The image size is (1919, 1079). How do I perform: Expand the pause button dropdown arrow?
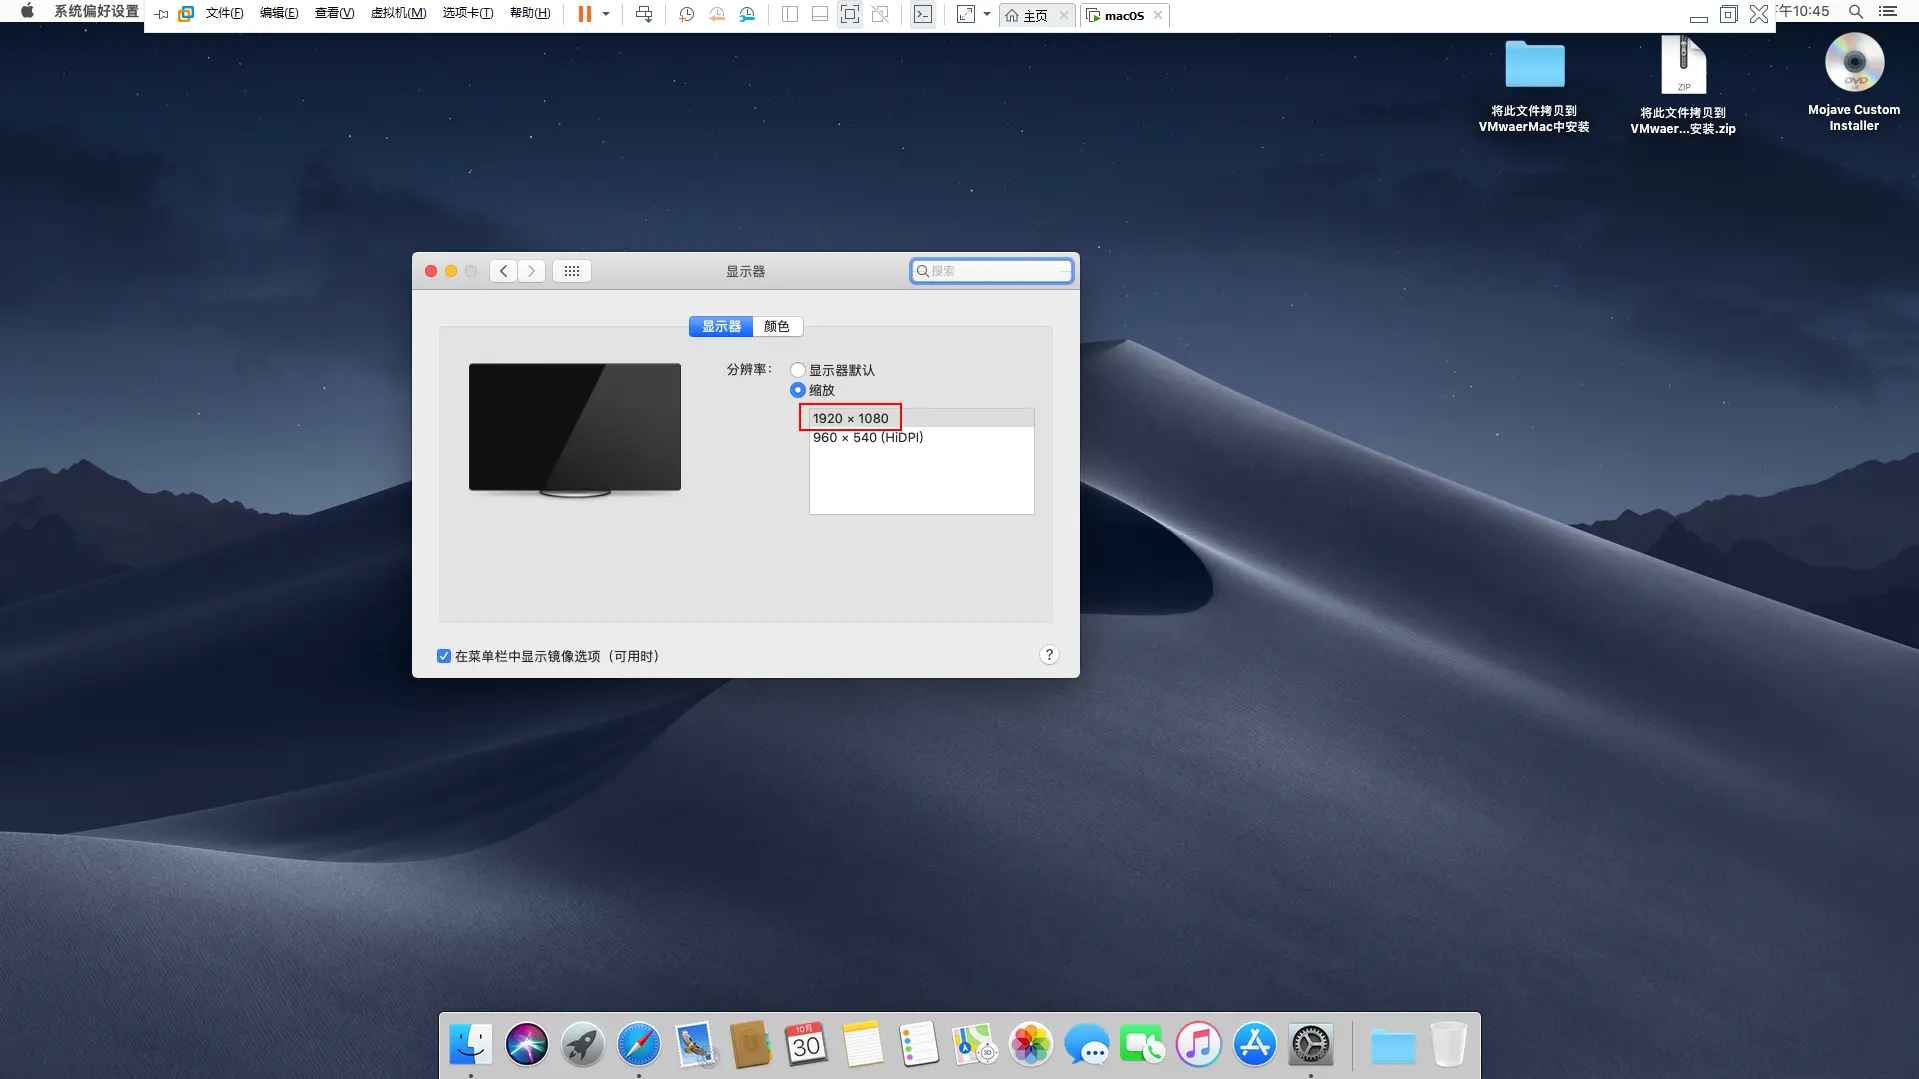(x=606, y=14)
